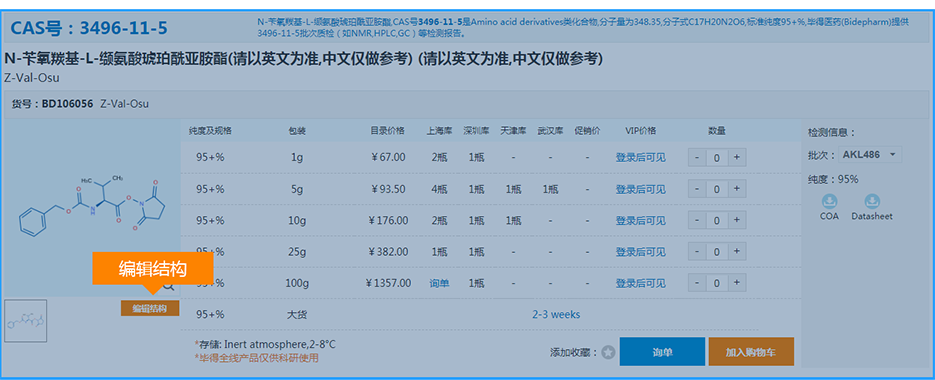Open the batch AKL486 dropdown
The width and height of the screenshot is (935, 380).
870,155
